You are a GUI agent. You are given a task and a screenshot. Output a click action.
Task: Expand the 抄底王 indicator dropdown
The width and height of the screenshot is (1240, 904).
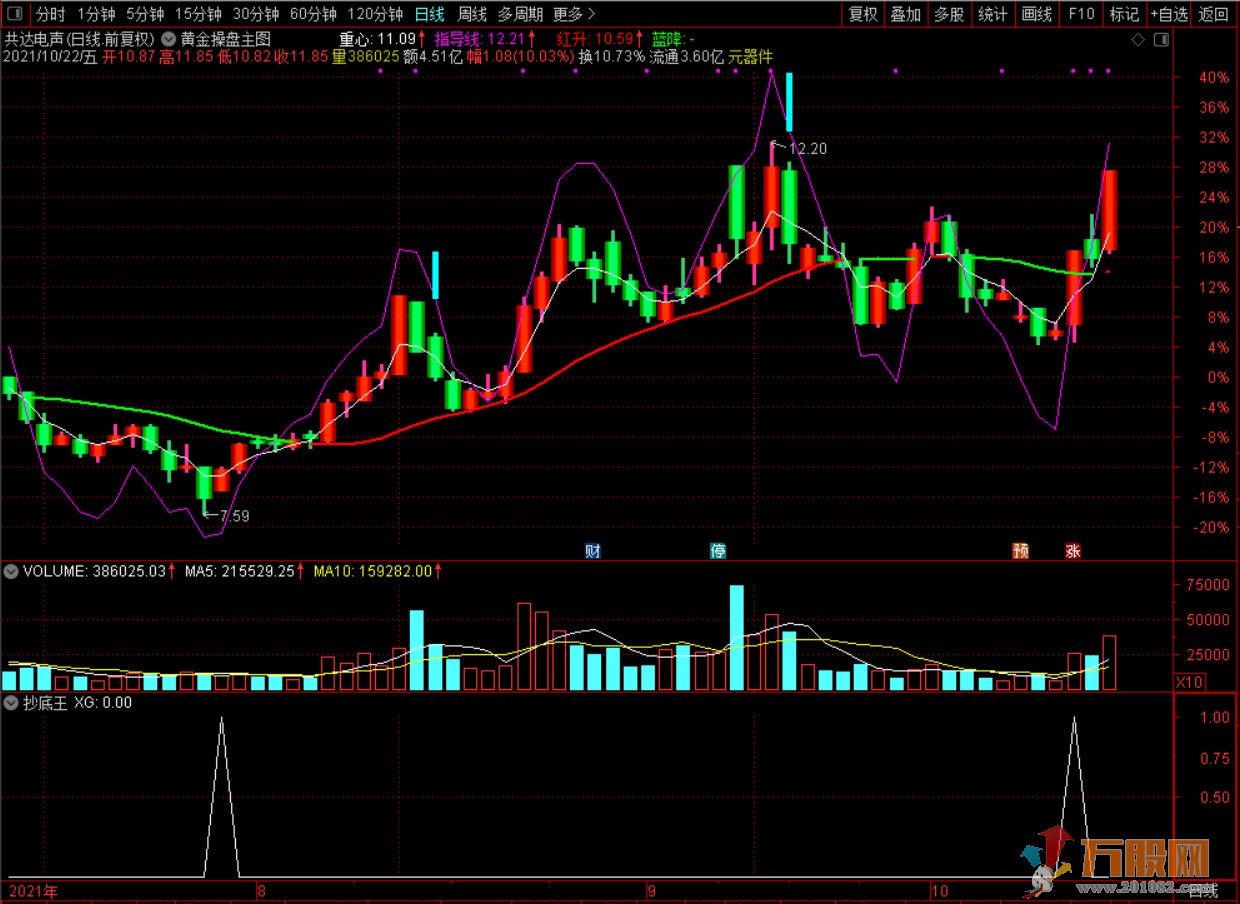pyautogui.click(x=11, y=703)
